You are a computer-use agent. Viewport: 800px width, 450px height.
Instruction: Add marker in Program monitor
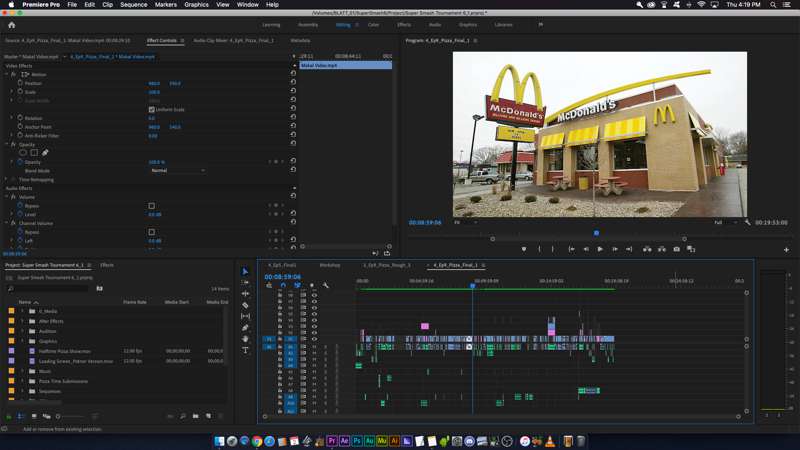523,249
